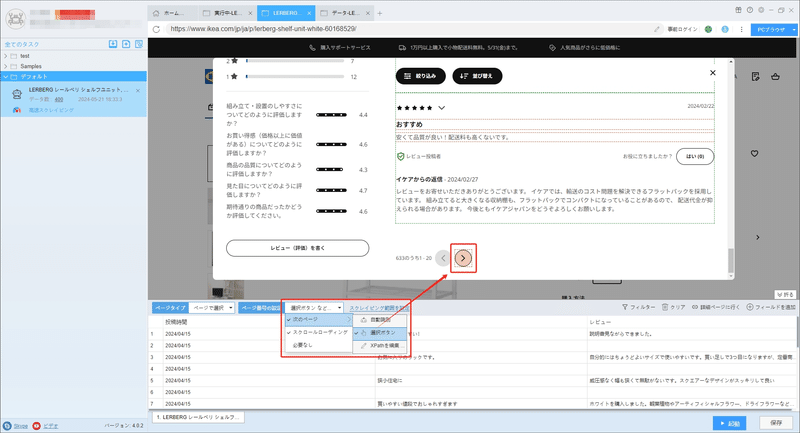
Task: Click the IKEA shopping list note icon
Action: (x=756, y=77)
